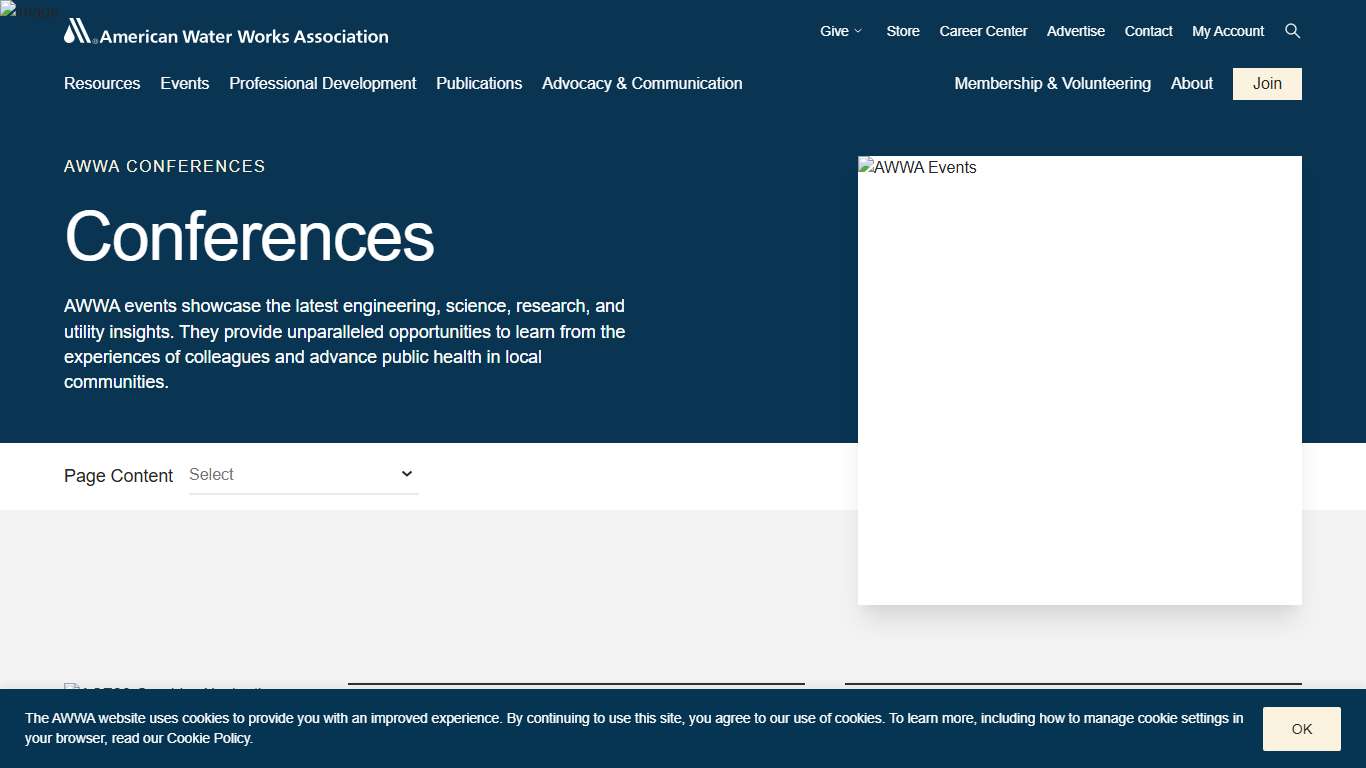Open Membership & Volunteering menu
1366x768 pixels.
pyautogui.click(x=1052, y=84)
